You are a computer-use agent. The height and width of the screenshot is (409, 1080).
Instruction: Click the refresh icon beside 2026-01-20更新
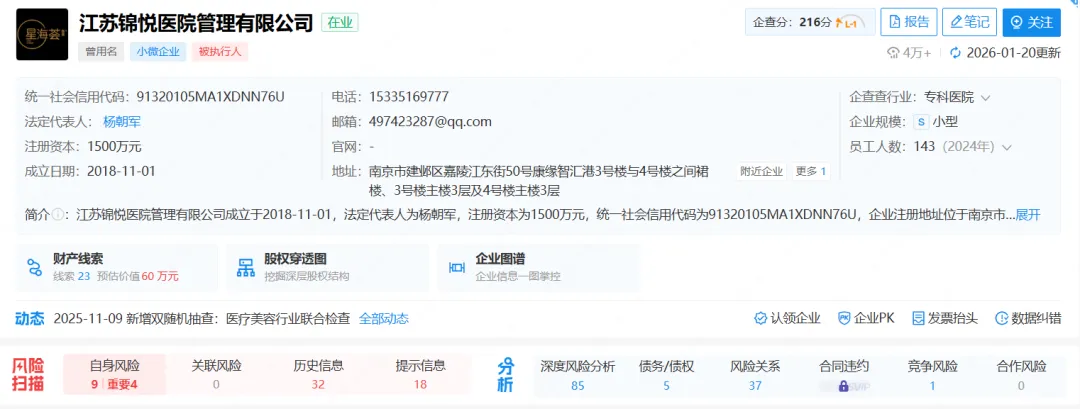click(955, 53)
